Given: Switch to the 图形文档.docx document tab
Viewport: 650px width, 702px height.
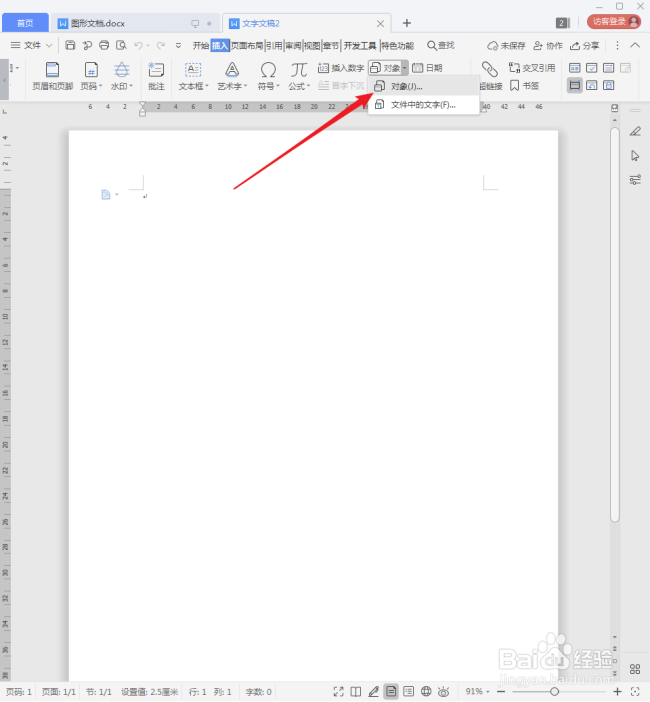Looking at the screenshot, I should click(135, 23).
